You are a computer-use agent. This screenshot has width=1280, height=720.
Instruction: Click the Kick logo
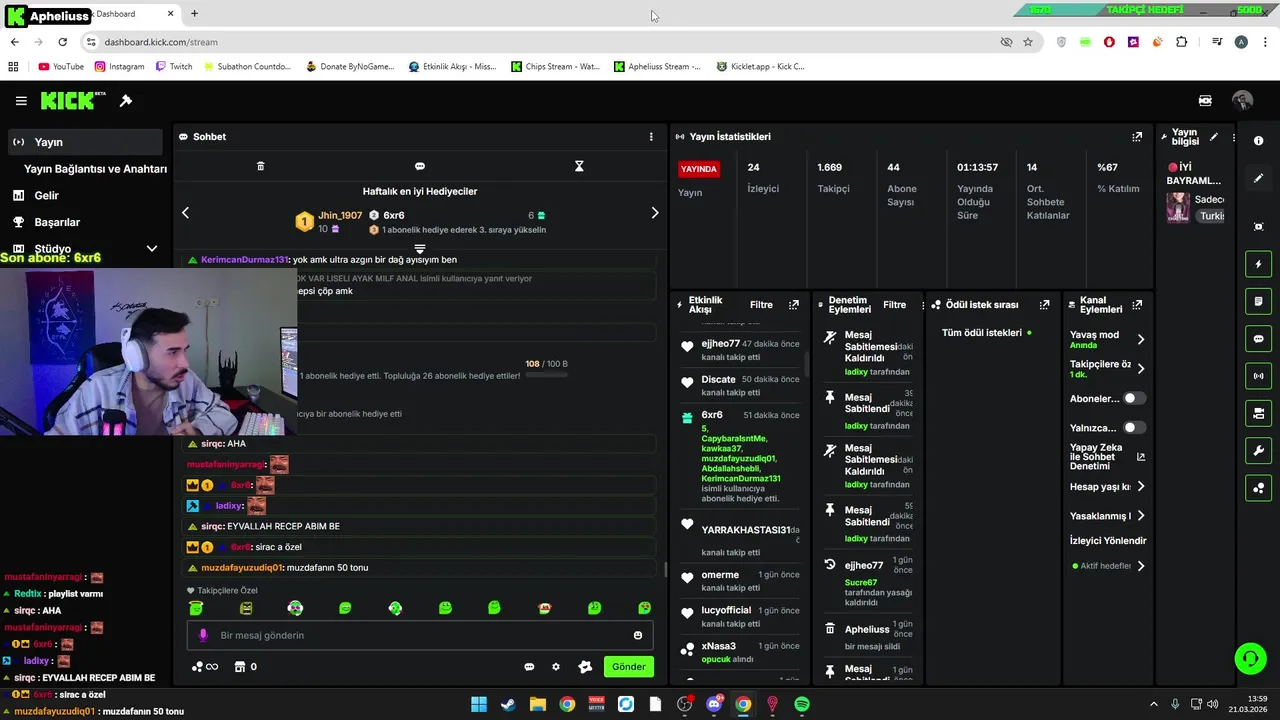[73, 101]
